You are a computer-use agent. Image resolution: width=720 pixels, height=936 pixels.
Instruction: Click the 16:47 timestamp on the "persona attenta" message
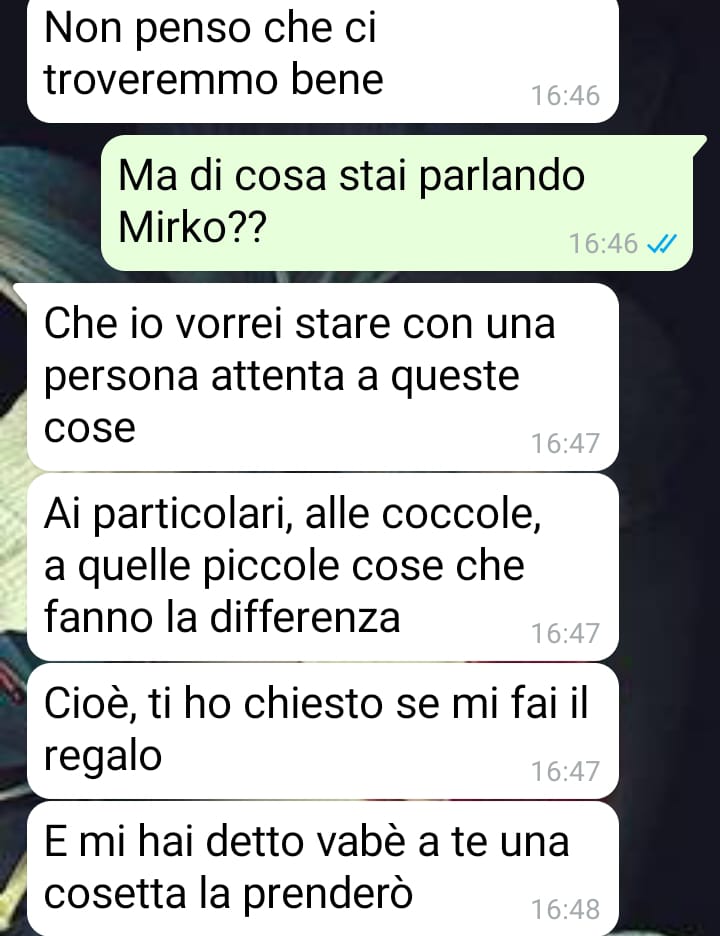(565, 444)
